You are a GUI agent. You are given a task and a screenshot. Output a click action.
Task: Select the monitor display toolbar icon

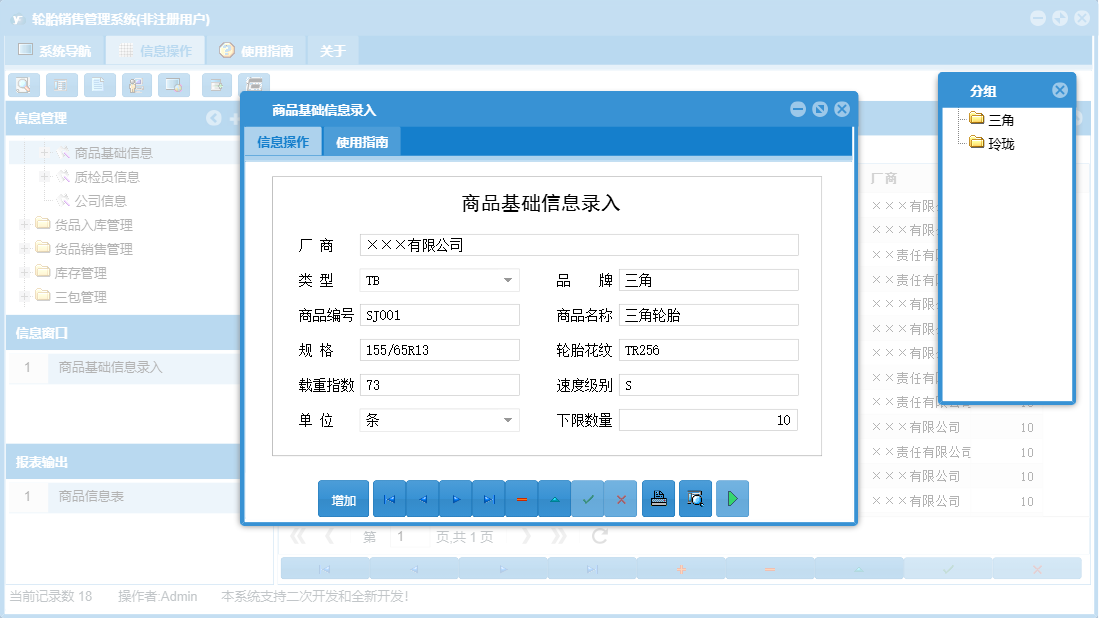[x=174, y=85]
